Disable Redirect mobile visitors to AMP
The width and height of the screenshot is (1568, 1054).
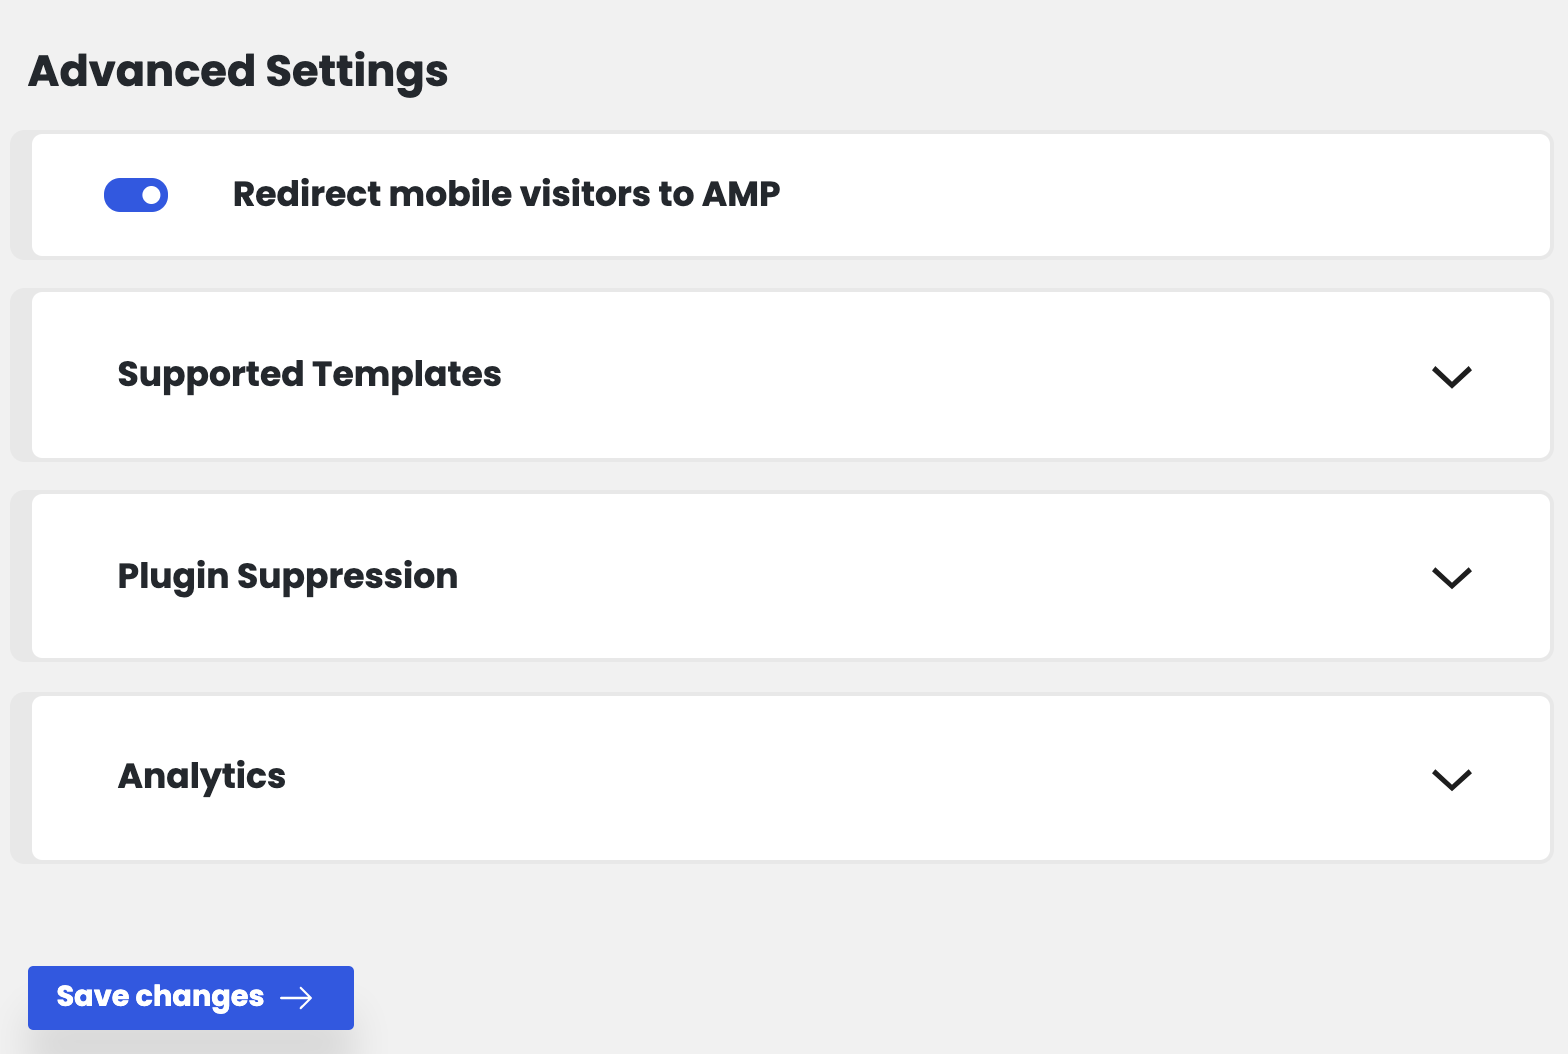(x=135, y=194)
